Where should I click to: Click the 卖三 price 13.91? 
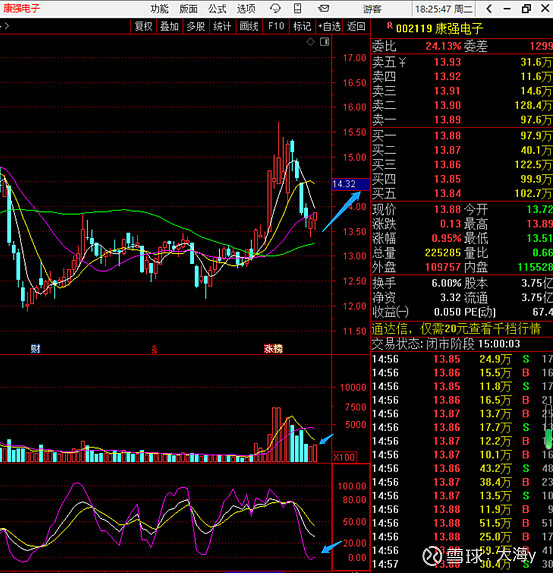click(447, 91)
